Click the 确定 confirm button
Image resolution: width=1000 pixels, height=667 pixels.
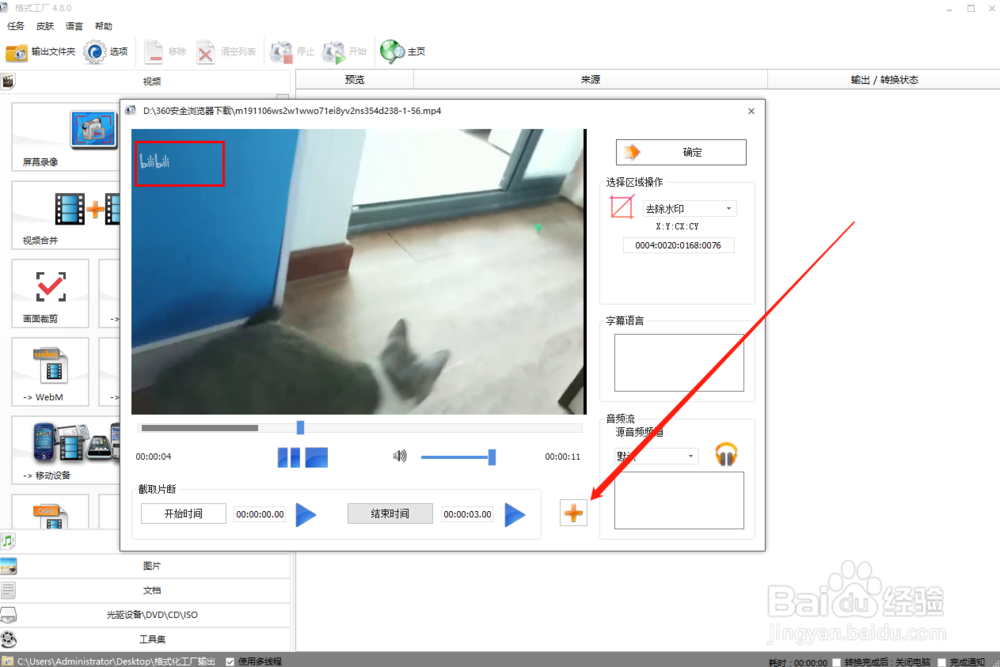tap(681, 152)
